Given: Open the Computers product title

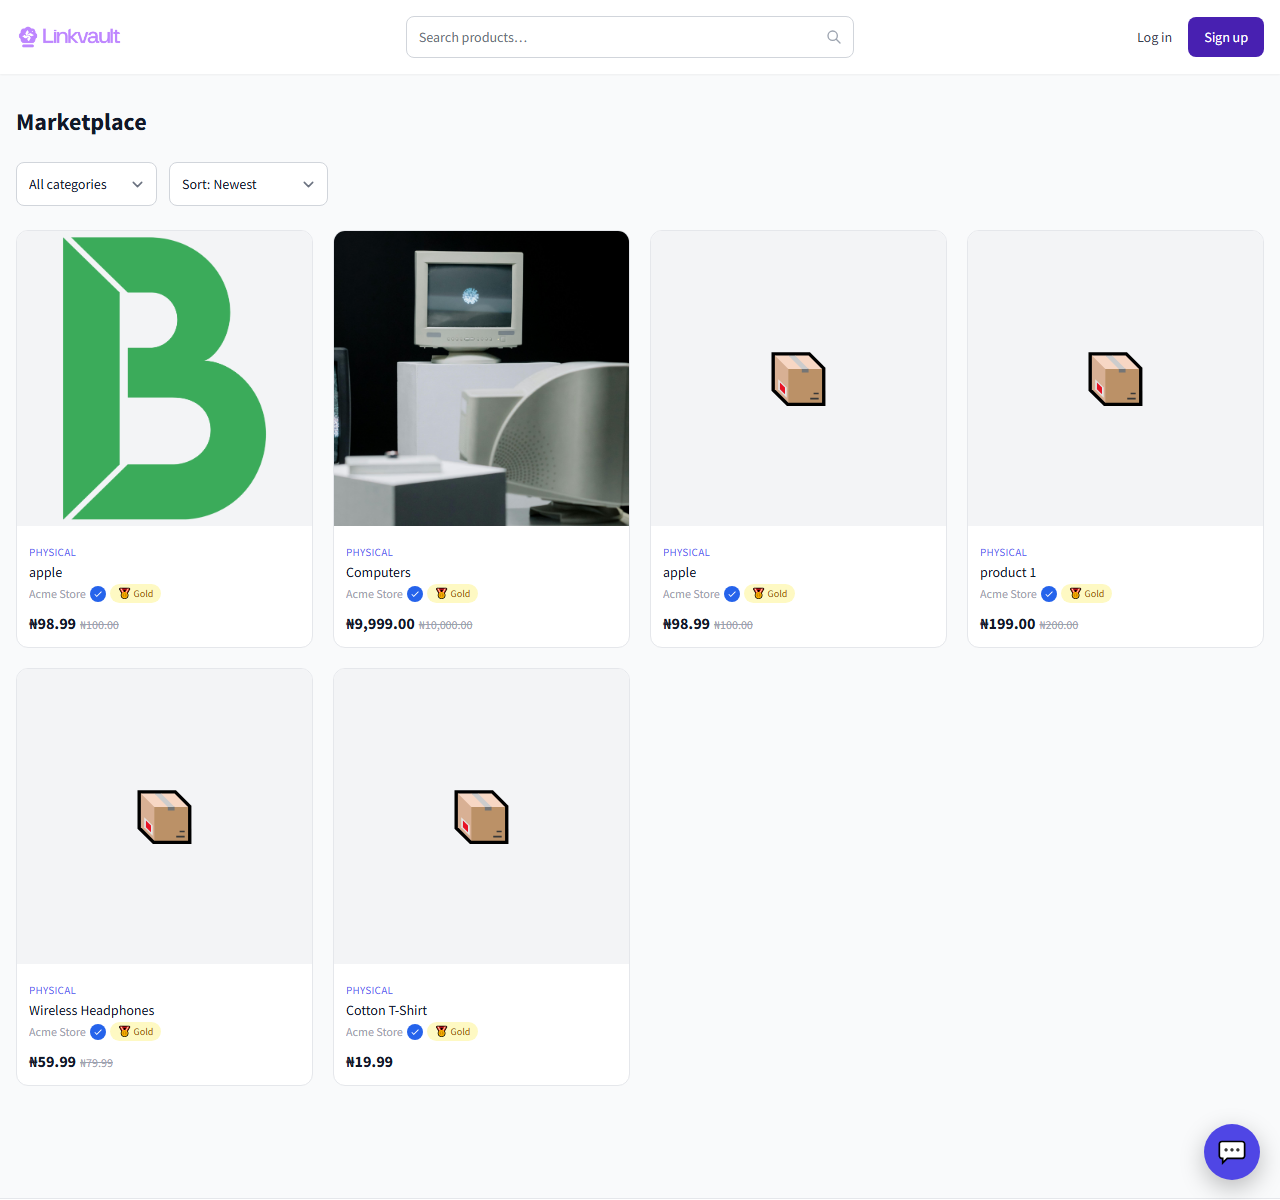Looking at the screenshot, I should pyautogui.click(x=378, y=572).
